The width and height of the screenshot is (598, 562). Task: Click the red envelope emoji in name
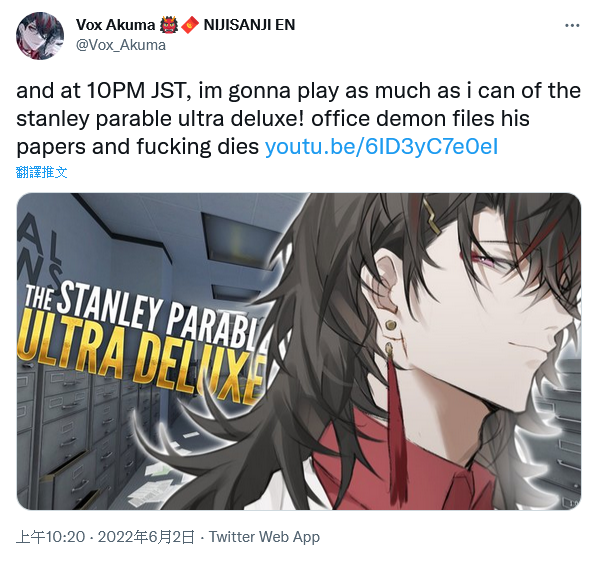click(x=190, y=25)
